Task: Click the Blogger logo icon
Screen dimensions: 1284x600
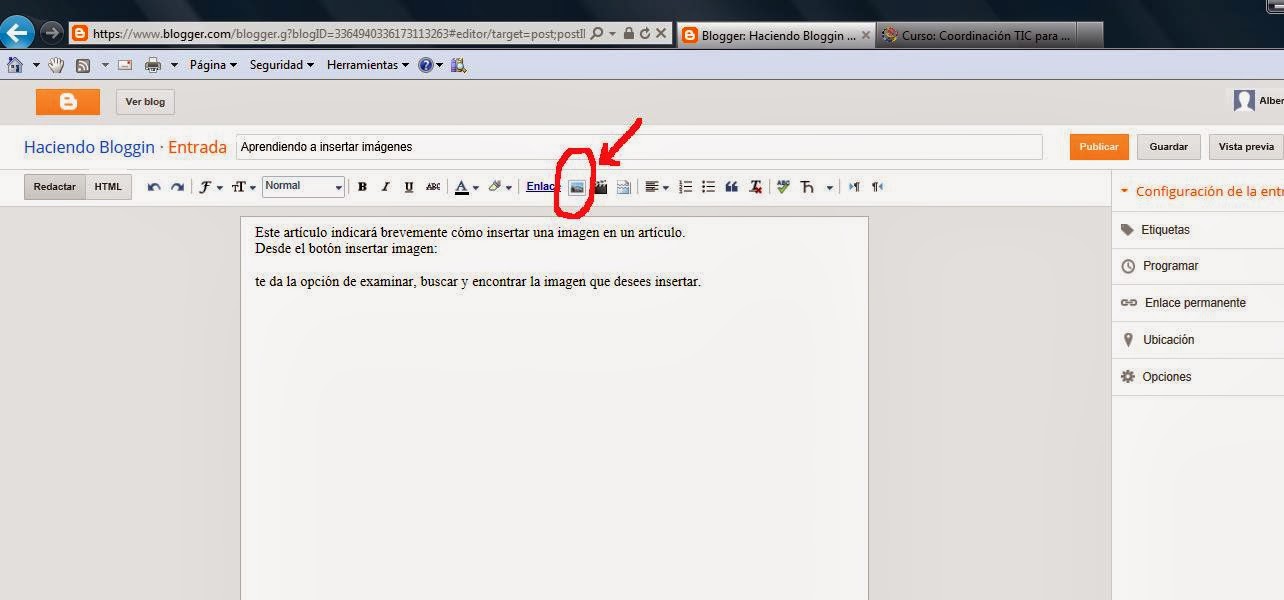Action: click(67, 101)
